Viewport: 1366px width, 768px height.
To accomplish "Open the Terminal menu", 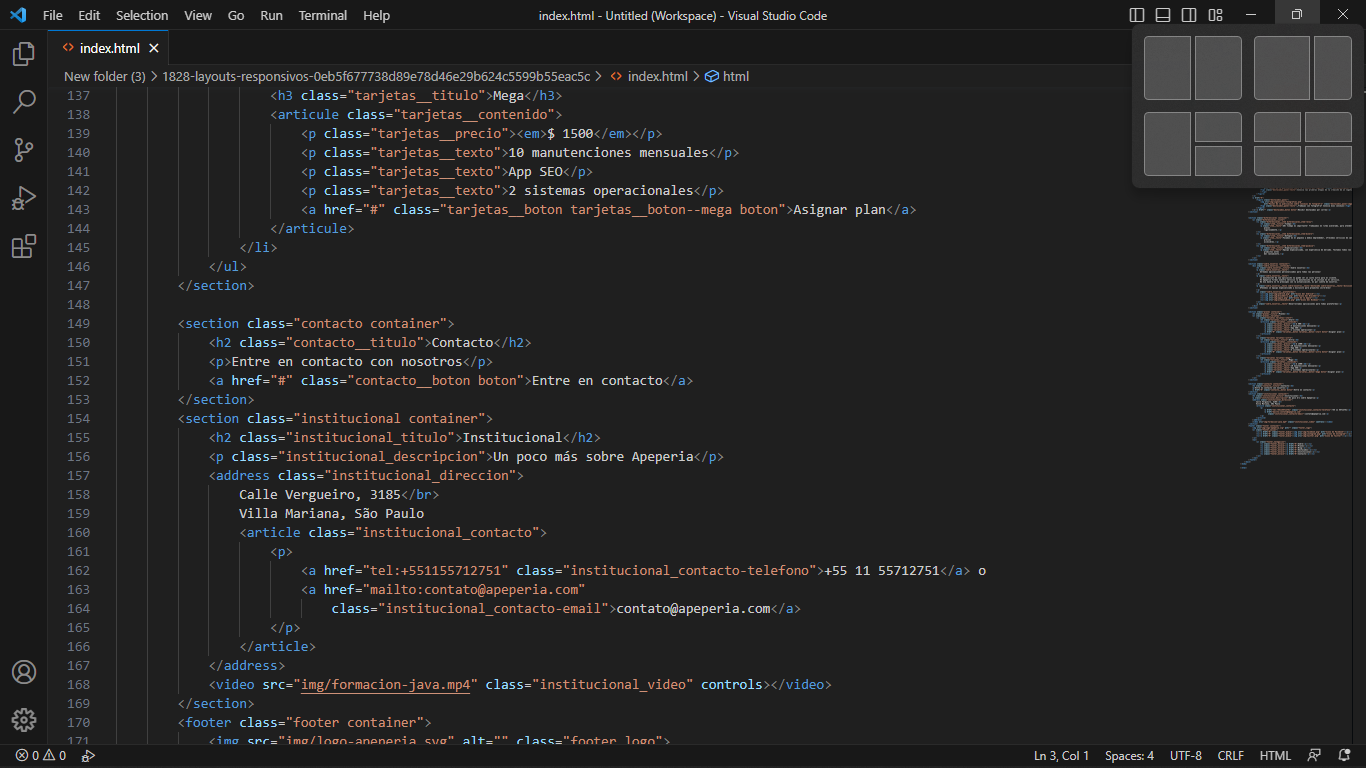I will pyautogui.click(x=323, y=15).
